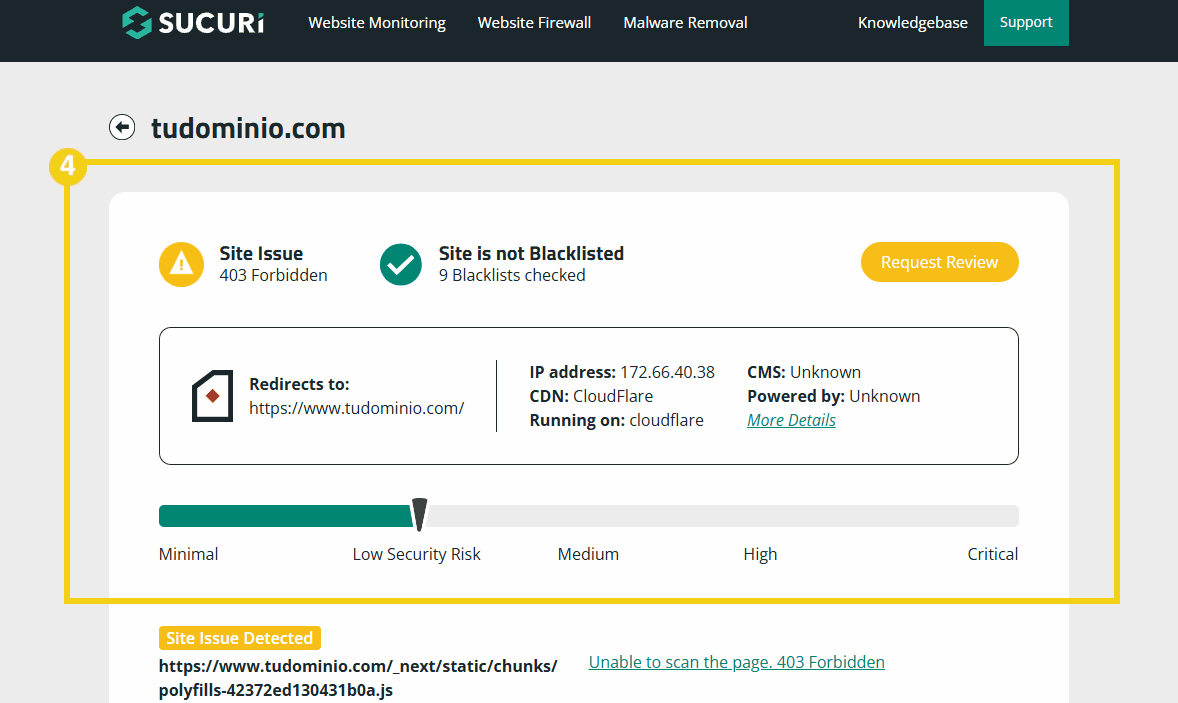This screenshot has height=703, width=1178.
Task: Click the security risk slider marker
Action: (419, 514)
